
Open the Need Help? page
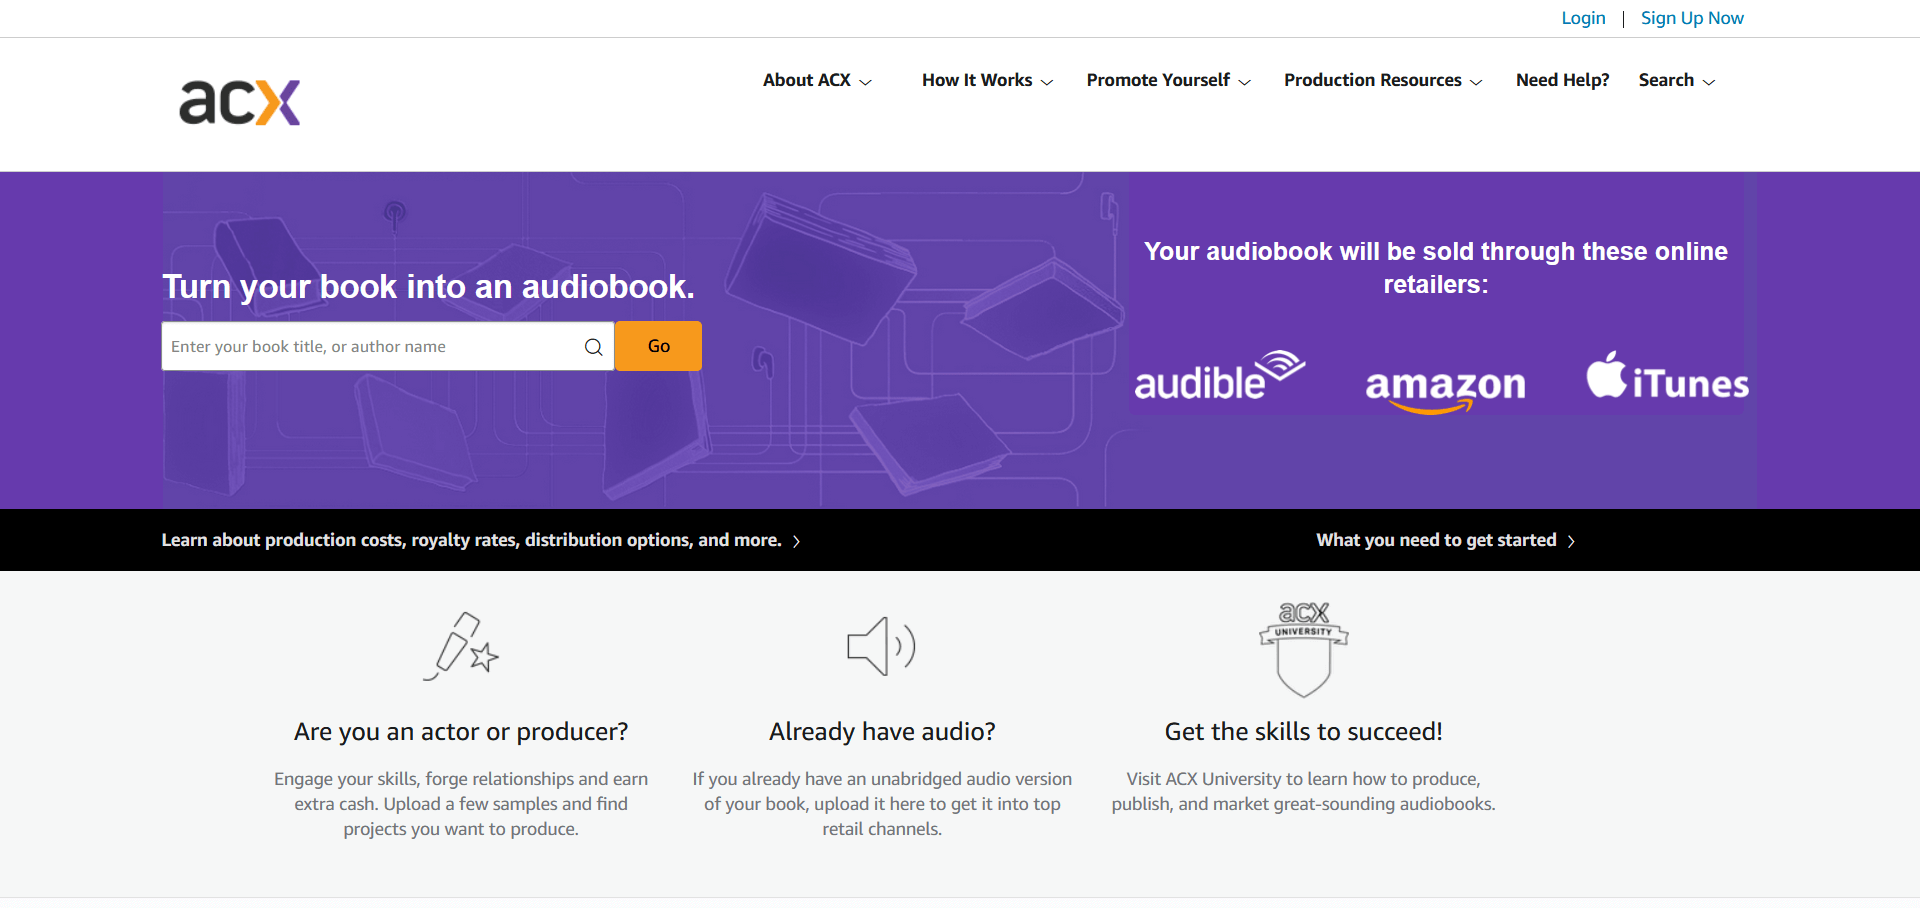pos(1563,80)
